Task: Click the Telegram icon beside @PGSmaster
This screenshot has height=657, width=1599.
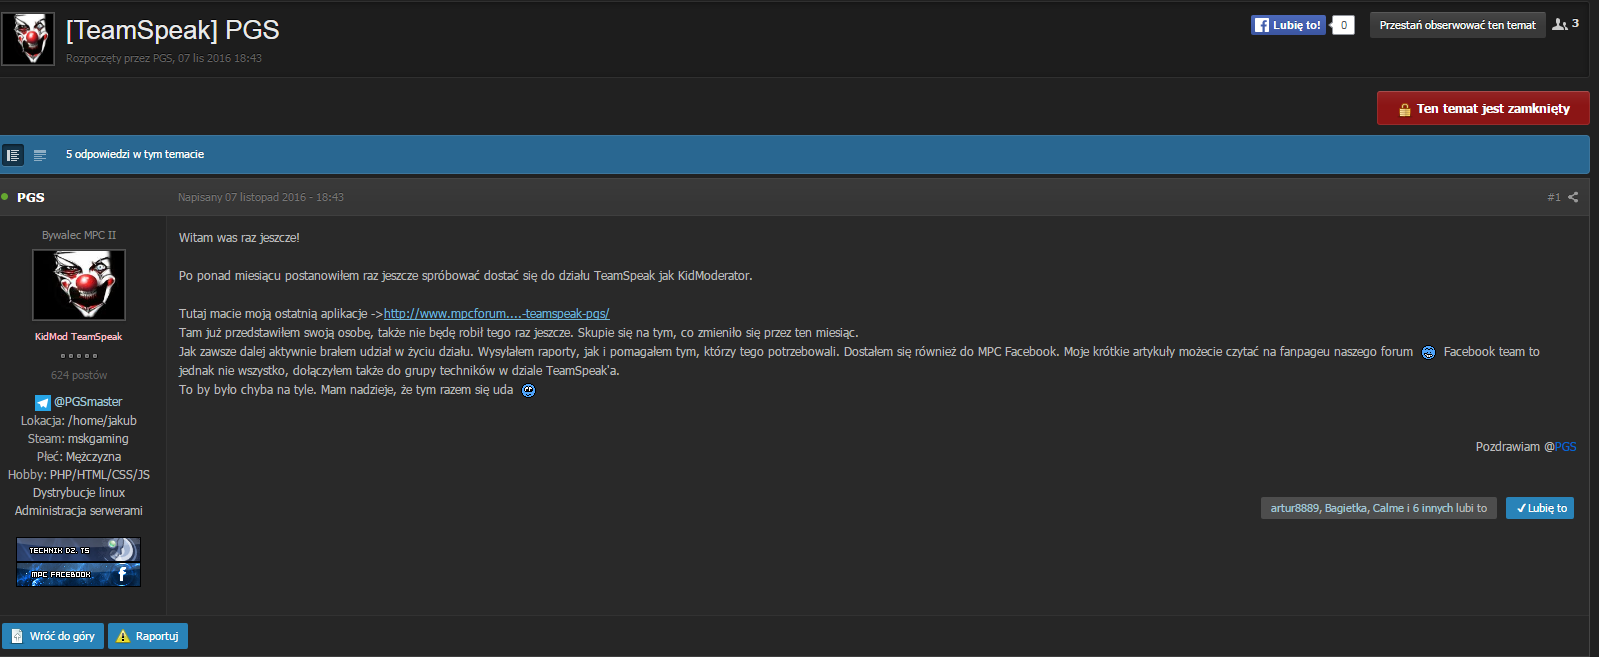Action: click(43, 402)
